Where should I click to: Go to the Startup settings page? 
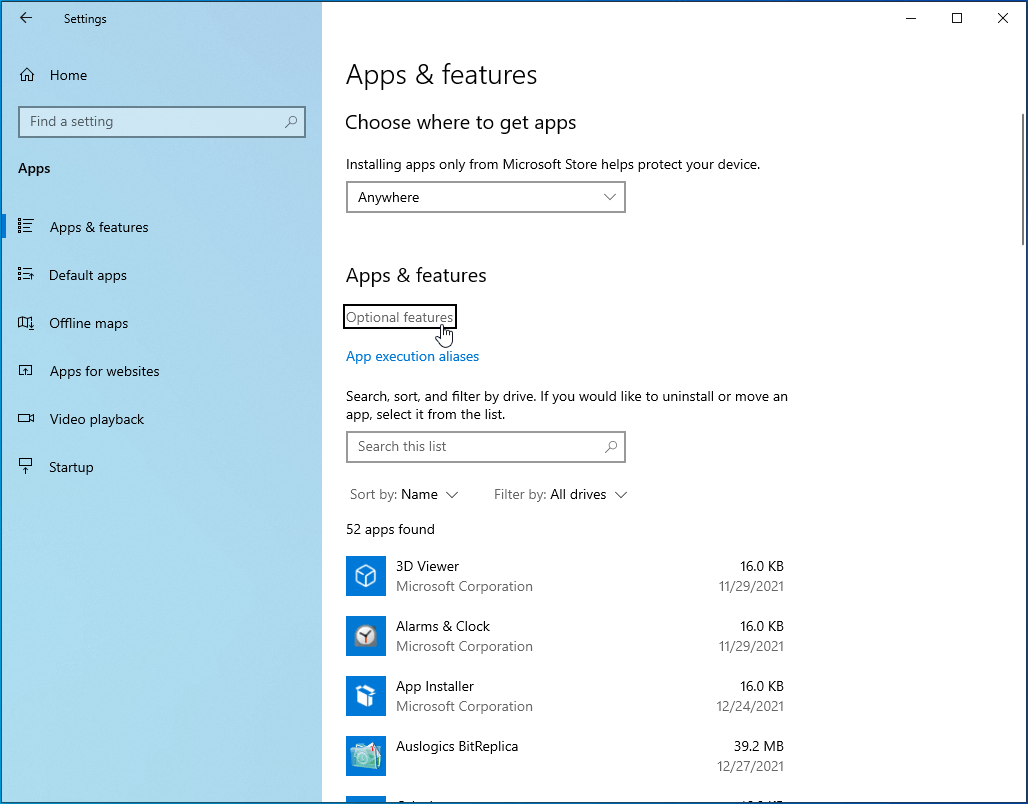(x=71, y=467)
